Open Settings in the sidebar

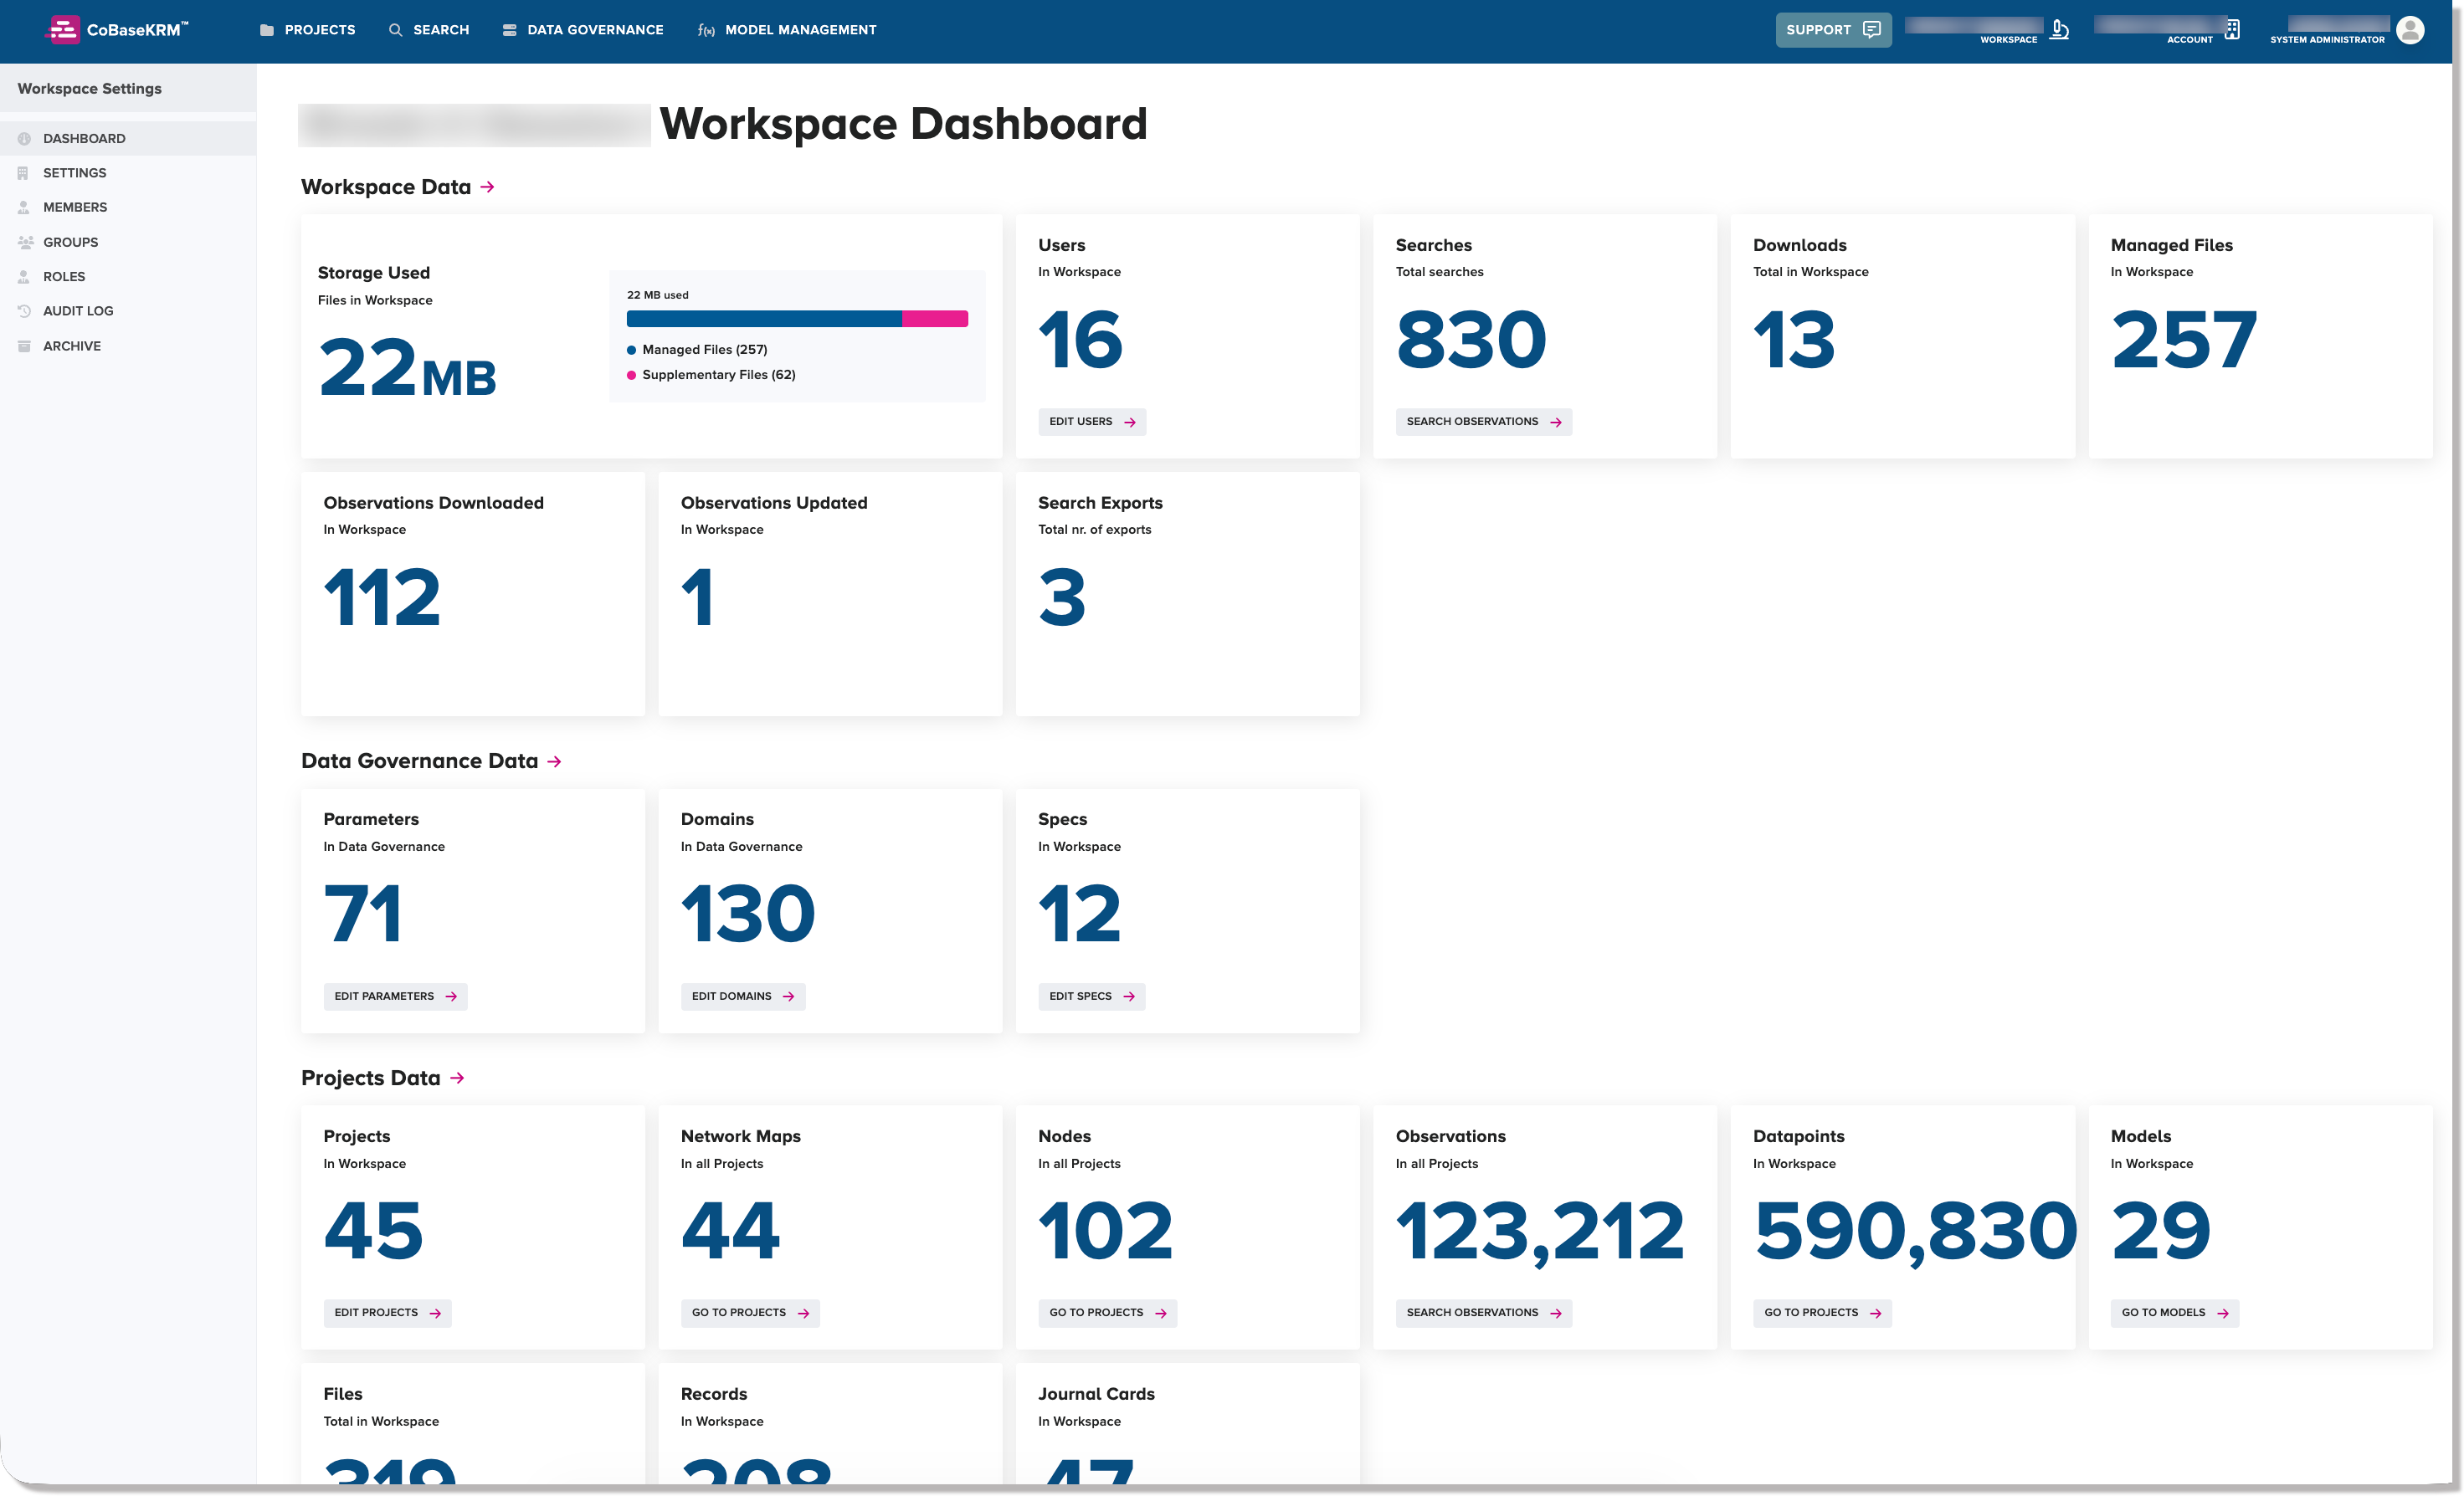pos(128,173)
